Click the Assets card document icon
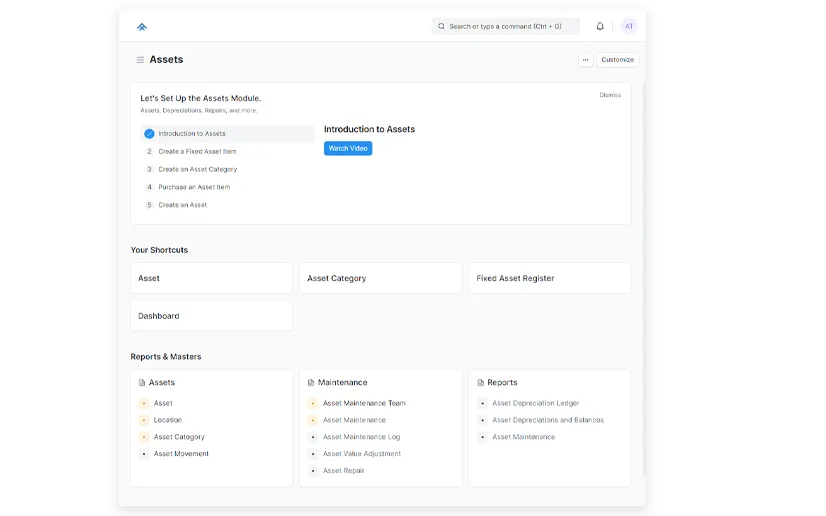The image size is (826, 516). click(142, 383)
